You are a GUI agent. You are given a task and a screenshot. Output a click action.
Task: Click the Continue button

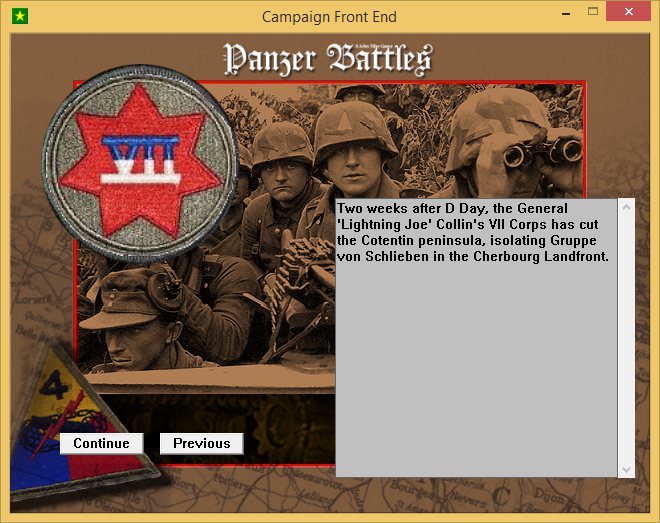pos(101,443)
